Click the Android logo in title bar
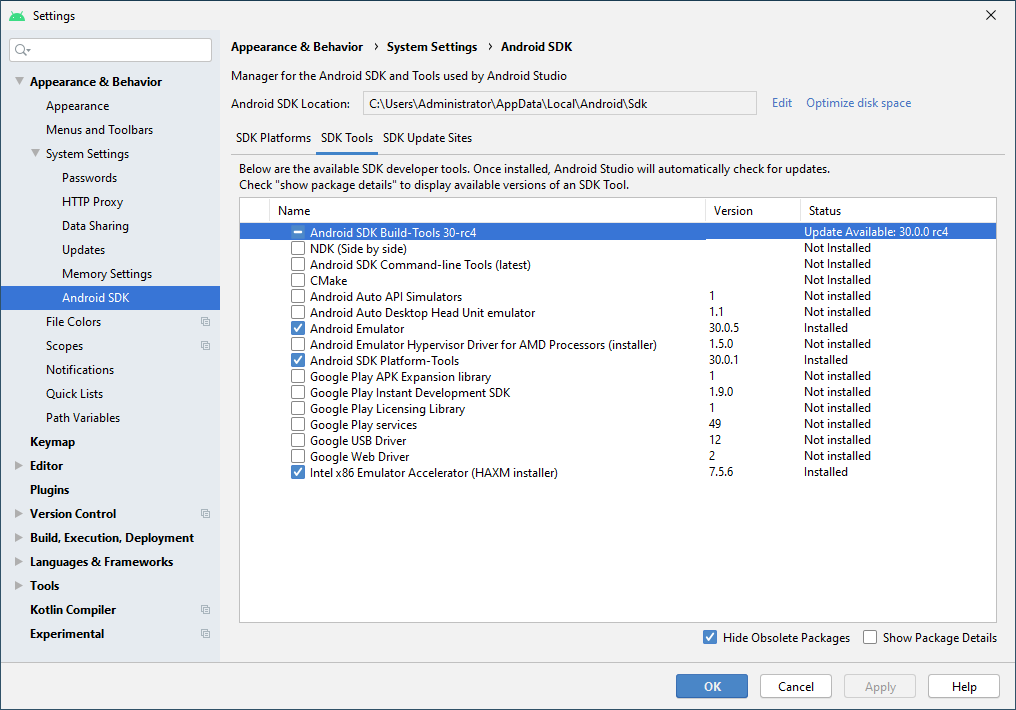This screenshot has width=1016, height=710. pos(17,16)
